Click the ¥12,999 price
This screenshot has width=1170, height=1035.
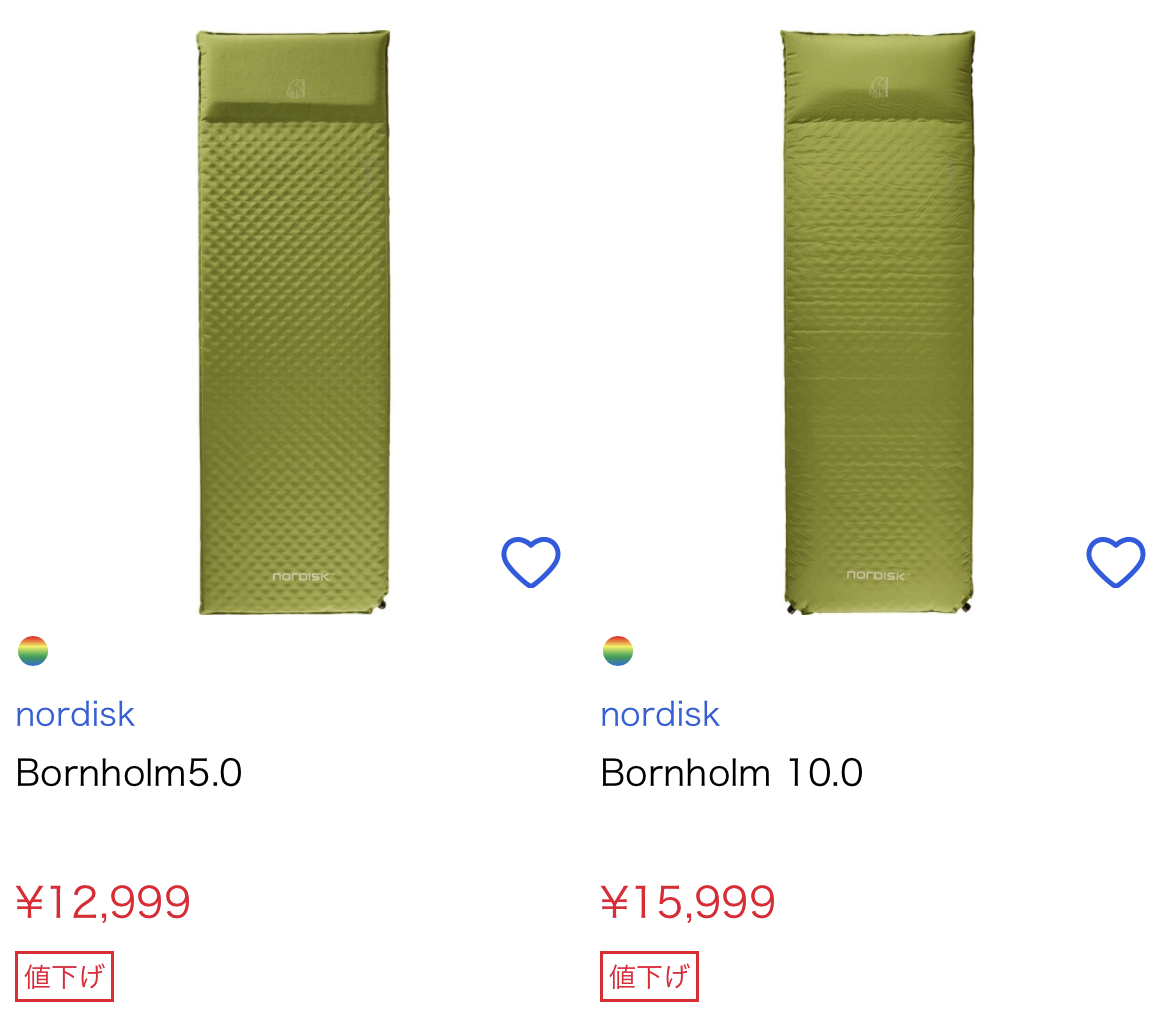103,903
